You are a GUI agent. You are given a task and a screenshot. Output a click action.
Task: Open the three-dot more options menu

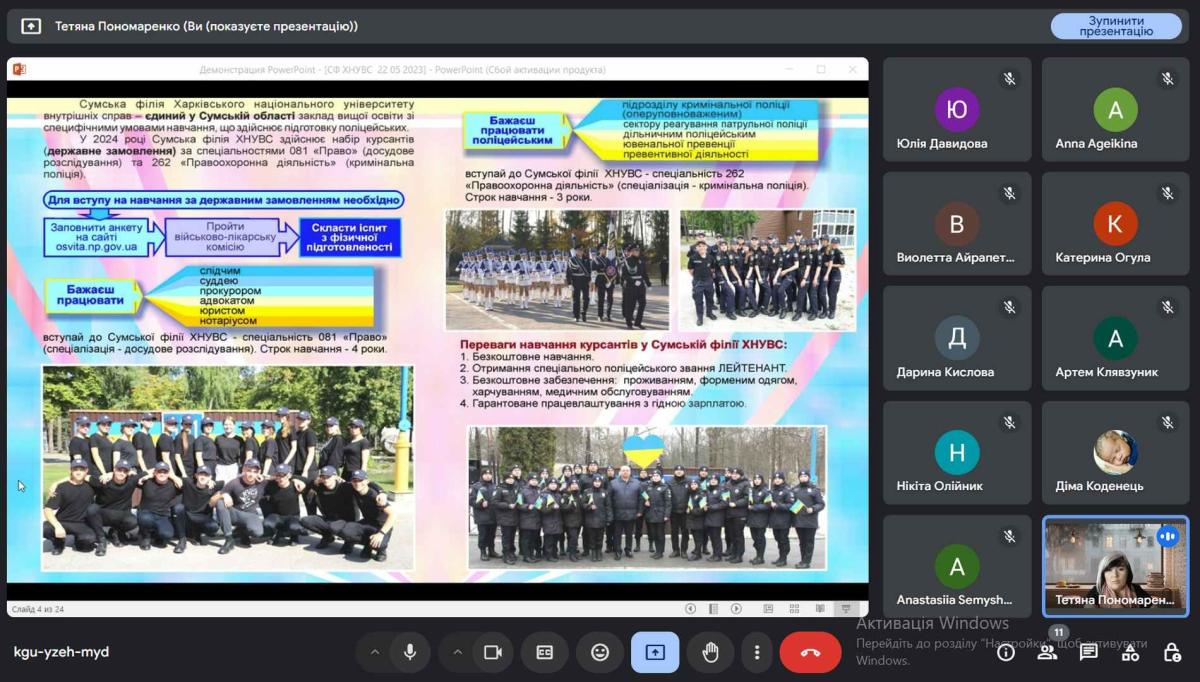point(757,652)
